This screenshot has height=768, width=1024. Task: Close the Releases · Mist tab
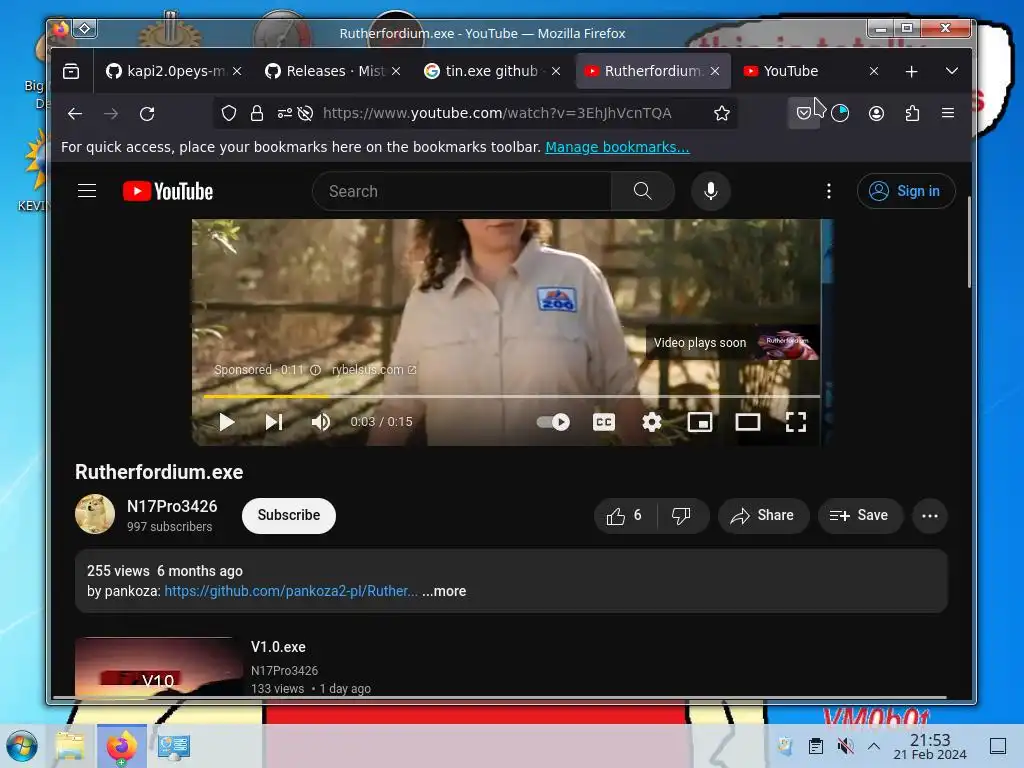point(396,71)
